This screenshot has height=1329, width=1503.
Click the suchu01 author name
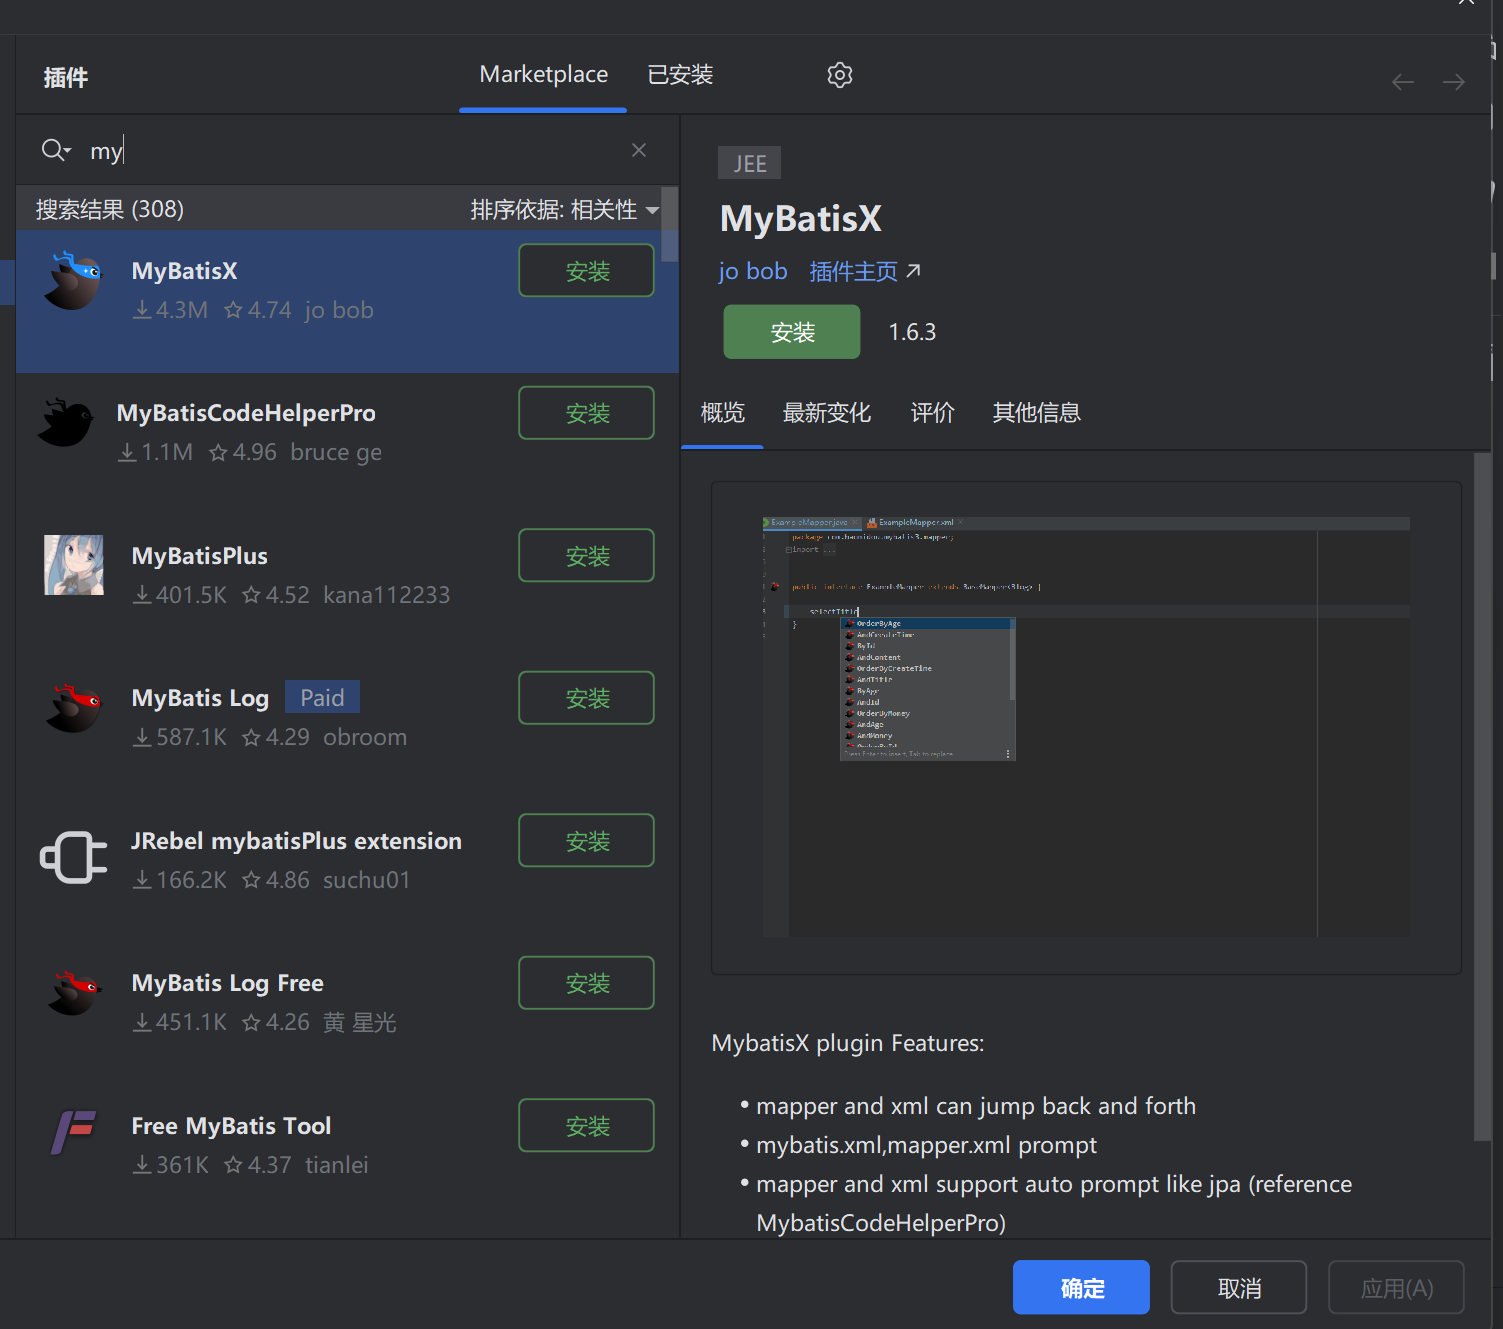coord(367,880)
